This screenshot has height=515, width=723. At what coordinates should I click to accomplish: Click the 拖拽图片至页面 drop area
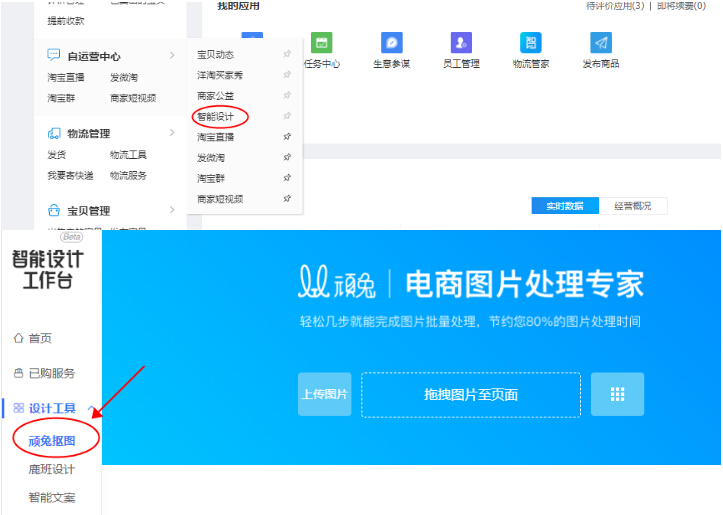pos(471,394)
